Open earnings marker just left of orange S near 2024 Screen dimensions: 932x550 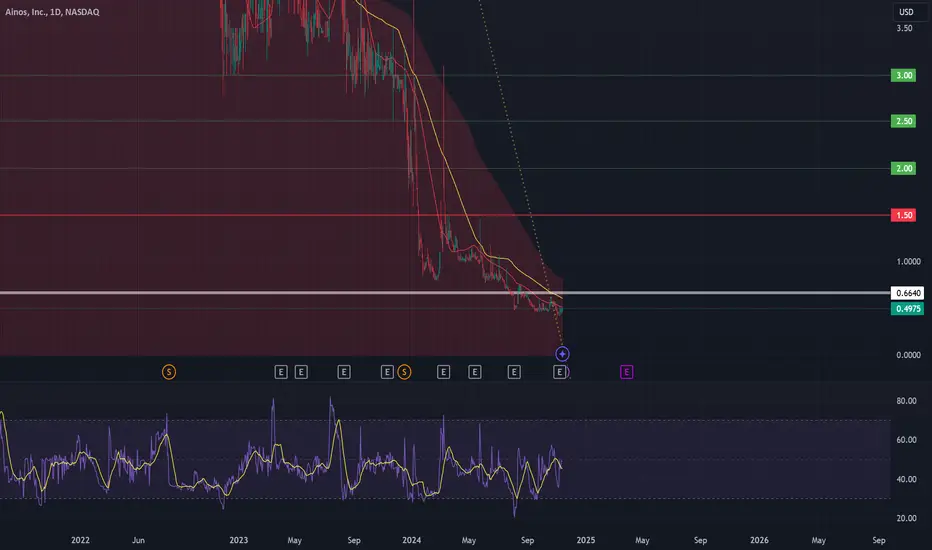pyautogui.click(x=387, y=372)
